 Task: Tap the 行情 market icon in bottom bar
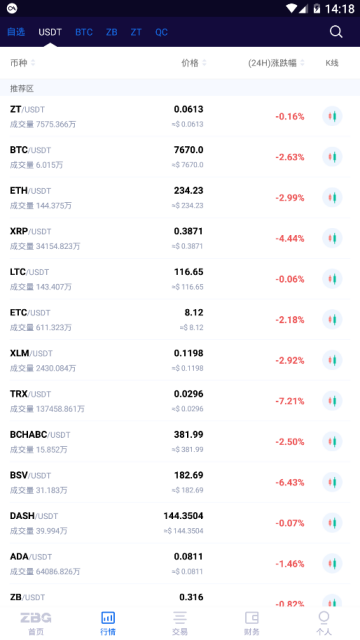[108, 618]
